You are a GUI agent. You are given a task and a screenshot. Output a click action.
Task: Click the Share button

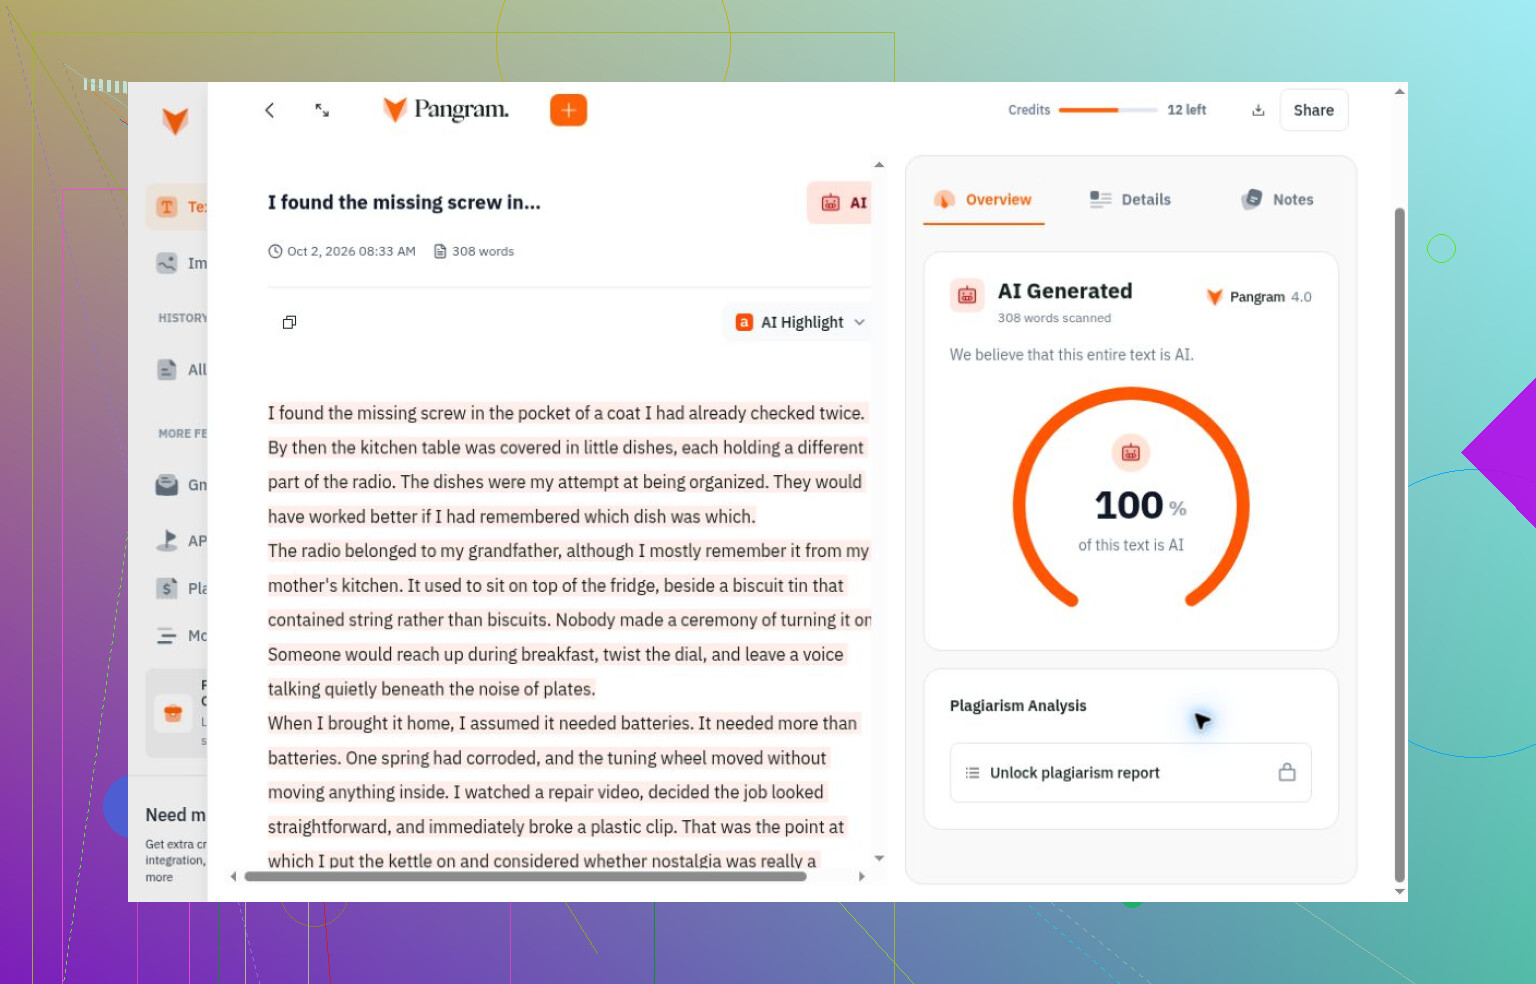[1314, 110]
